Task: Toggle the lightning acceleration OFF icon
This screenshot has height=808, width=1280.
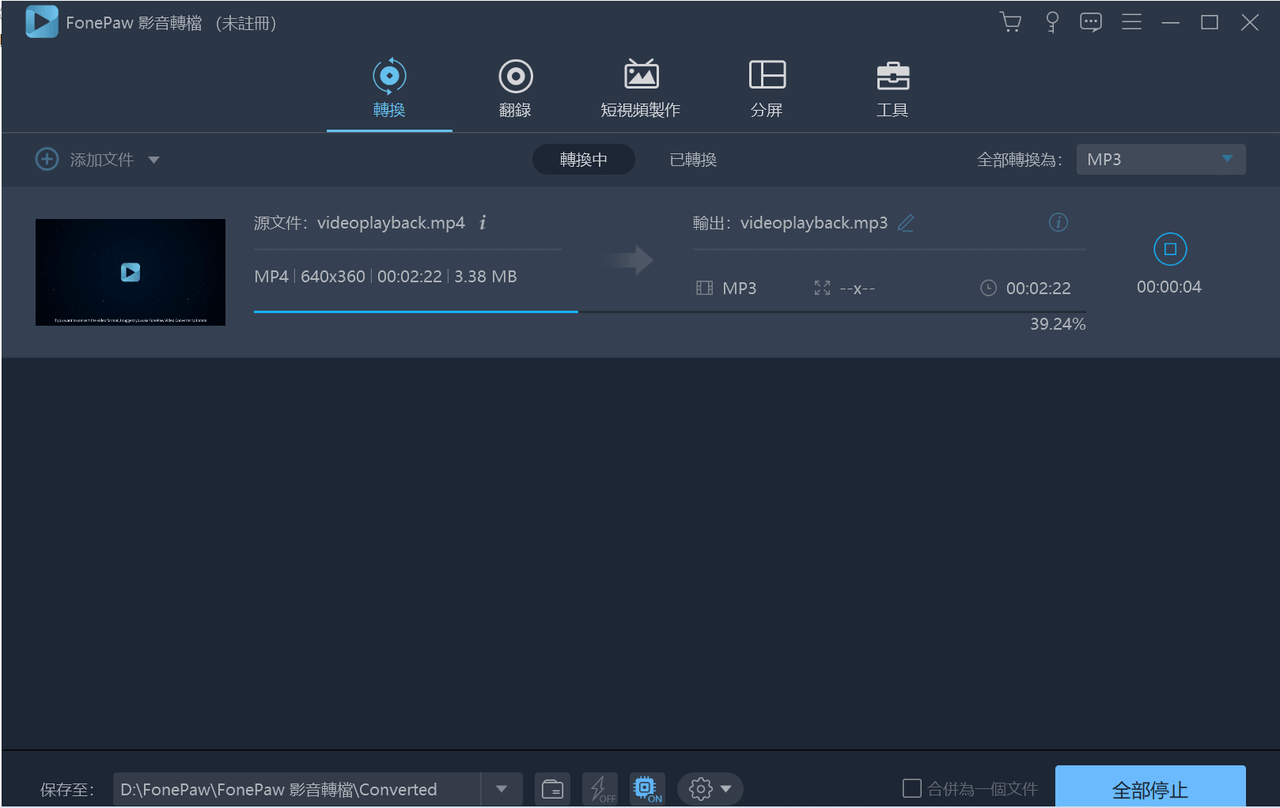Action: (x=600, y=789)
